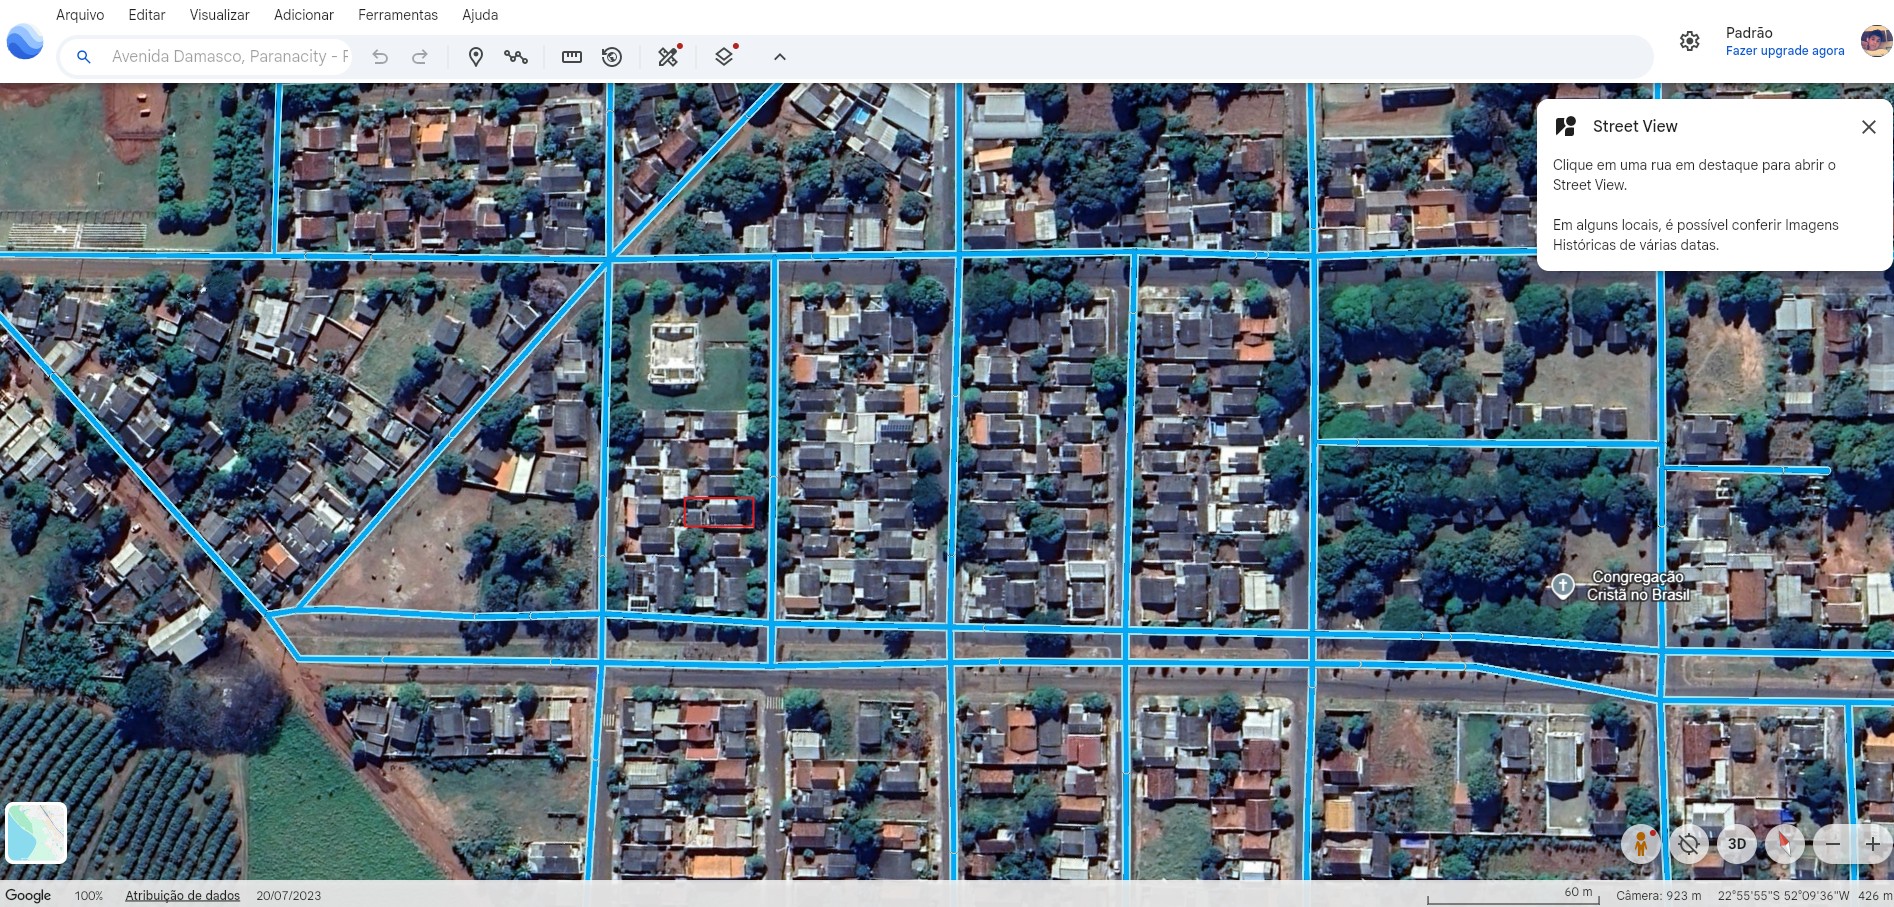Click the add placemark pin icon
Viewport: 1894px width, 907px height.
(476, 57)
